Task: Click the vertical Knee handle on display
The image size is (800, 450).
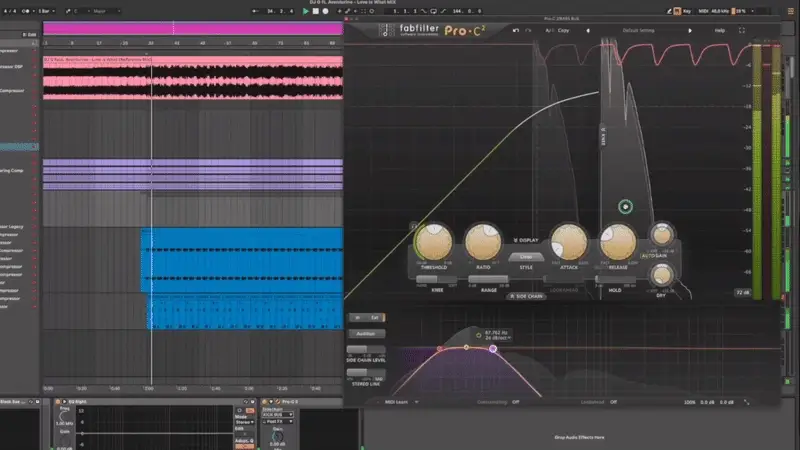Action: 603,136
